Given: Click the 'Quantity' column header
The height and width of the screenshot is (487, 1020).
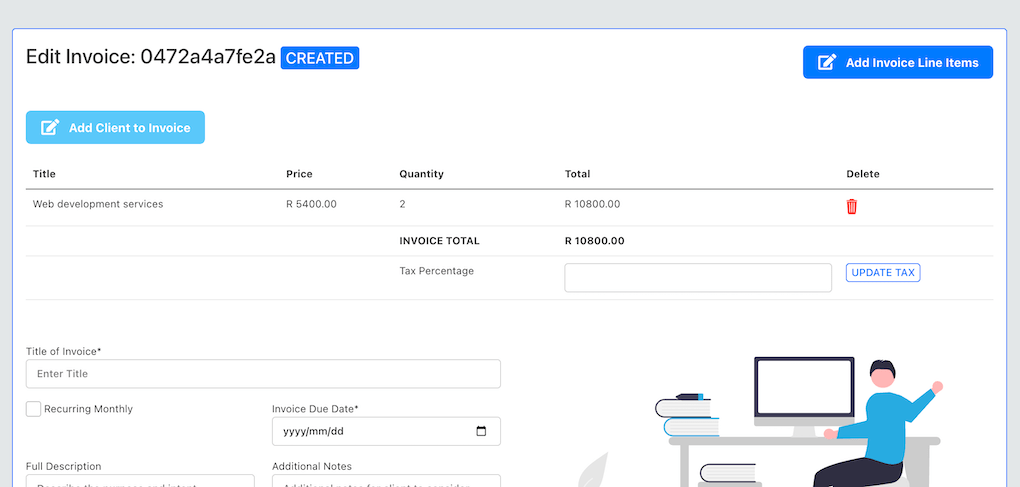Looking at the screenshot, I should pyautogui.click(x=422, y=174).
